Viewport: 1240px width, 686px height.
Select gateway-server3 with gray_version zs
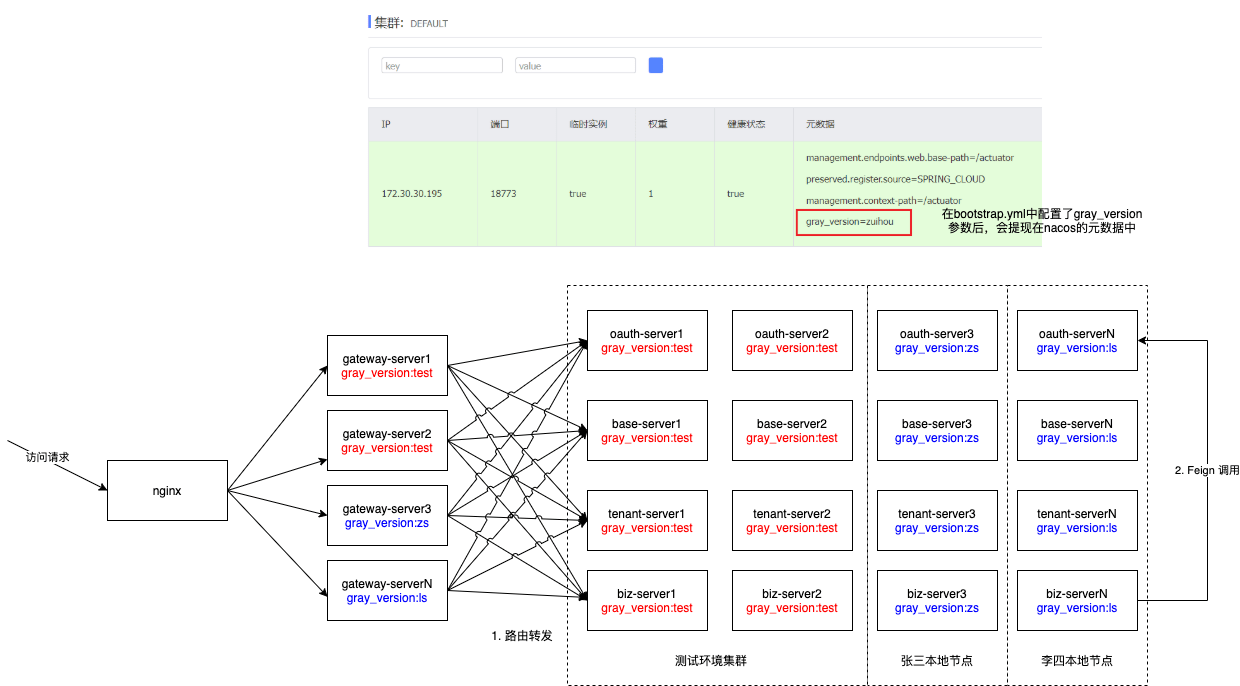pos(387,515)
